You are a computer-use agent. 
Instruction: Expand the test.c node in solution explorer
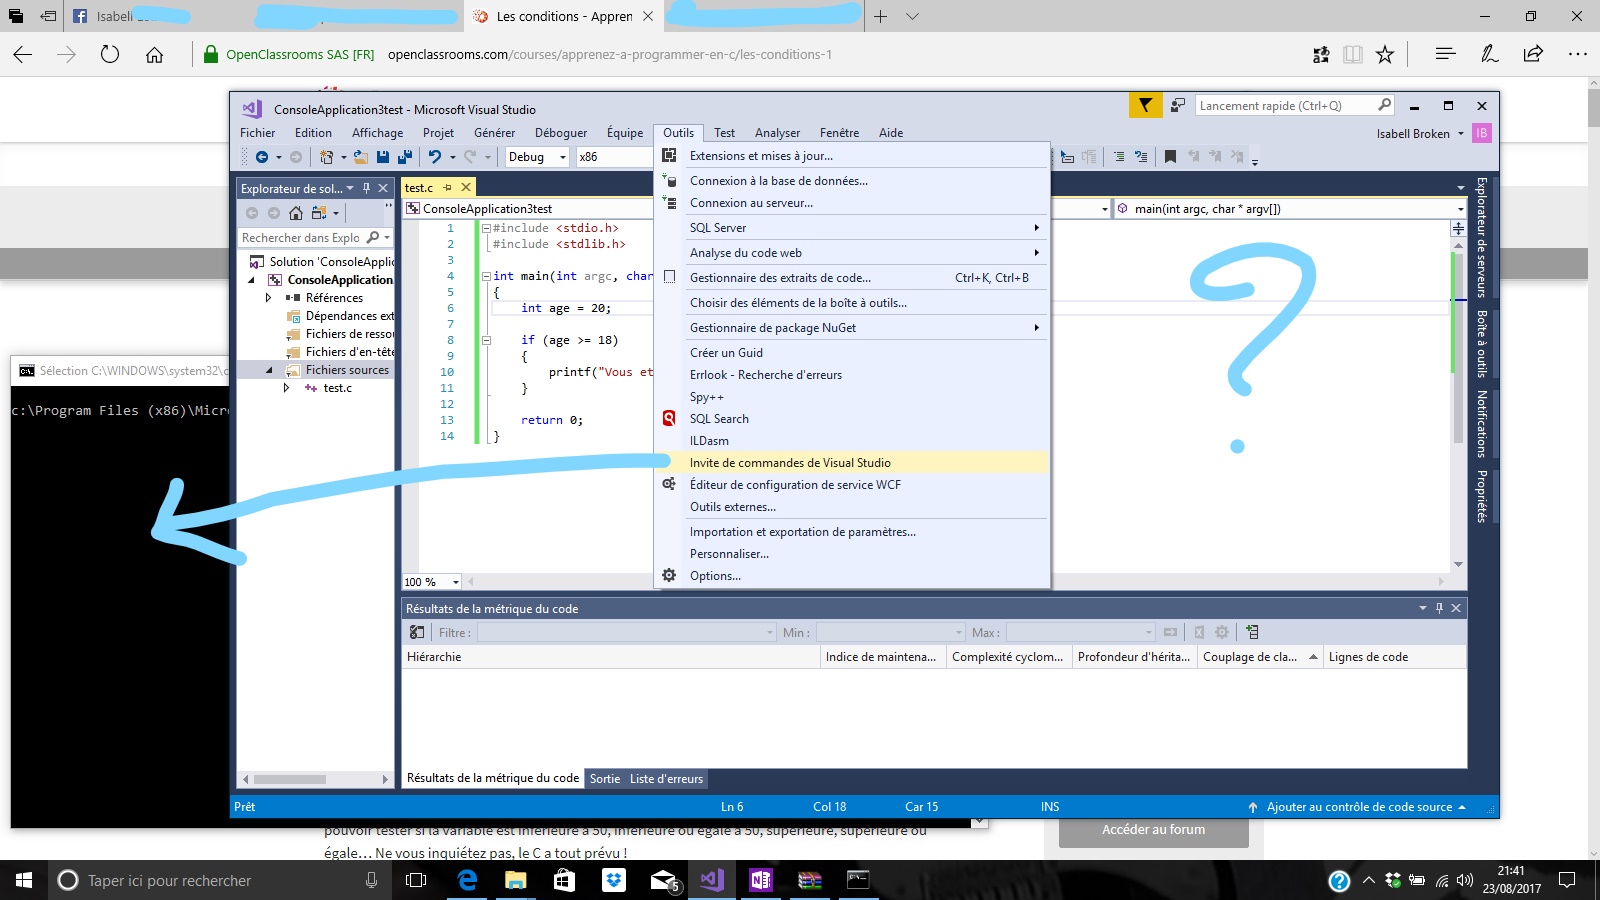tap(287, 388)
